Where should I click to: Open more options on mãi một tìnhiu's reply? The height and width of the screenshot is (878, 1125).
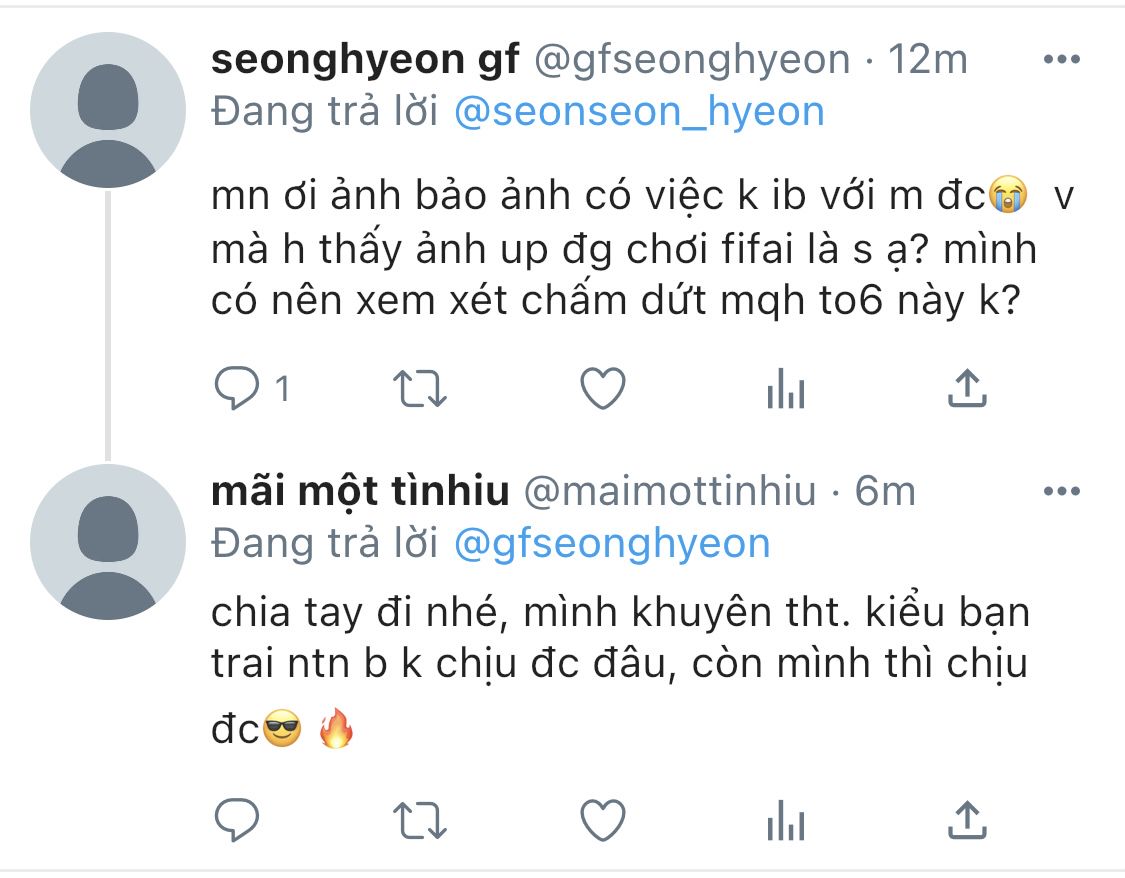(x=1061, y=492)
